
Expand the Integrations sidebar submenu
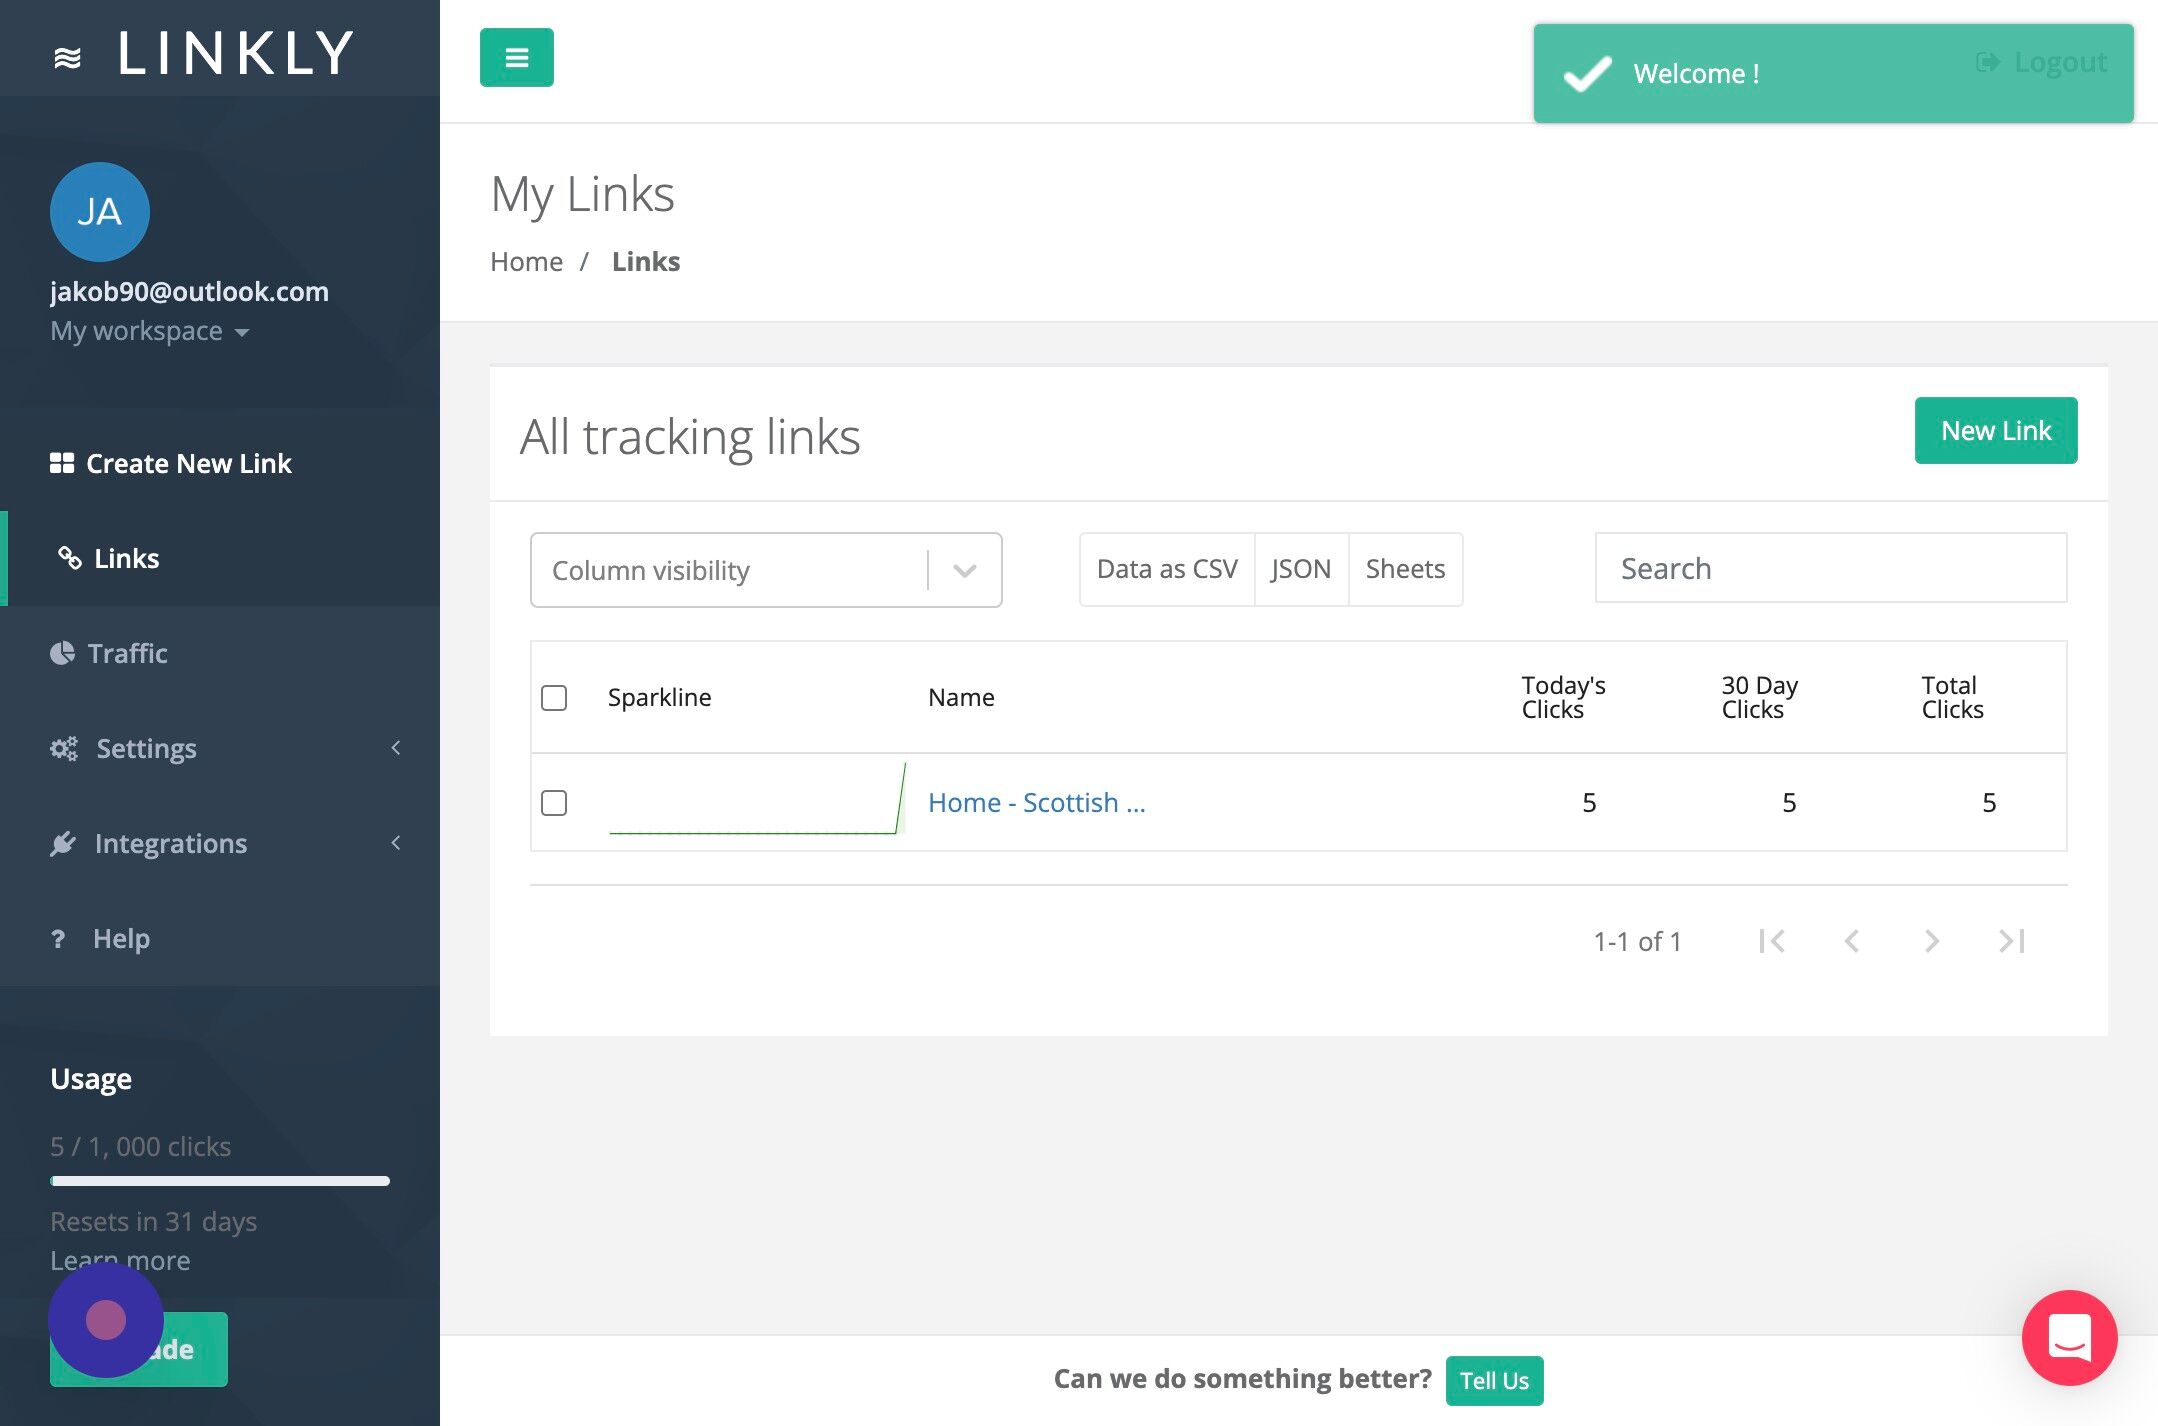tap(170, 843)
